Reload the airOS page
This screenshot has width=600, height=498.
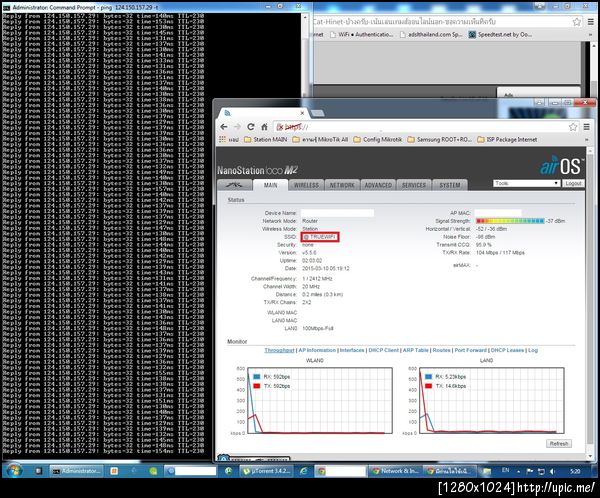pos(251,127)
